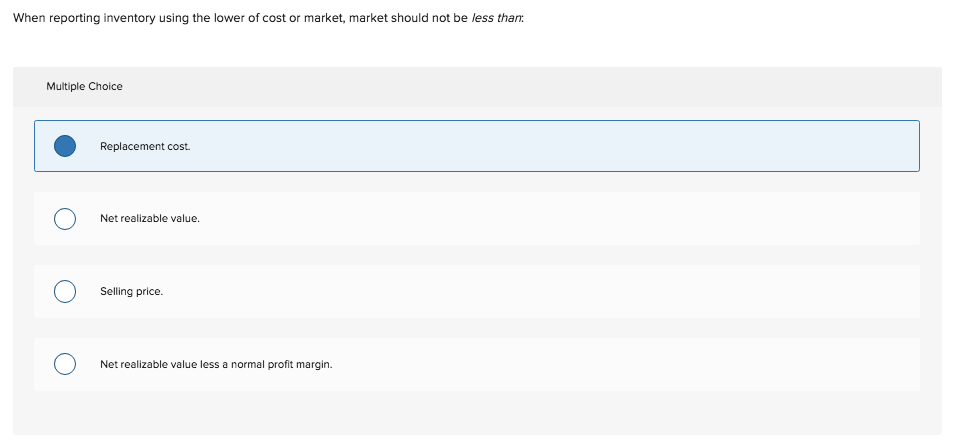Viewport: 954px width, 441px height.
Task: Click blank area of the last answer option row
Action: point(608,364)
